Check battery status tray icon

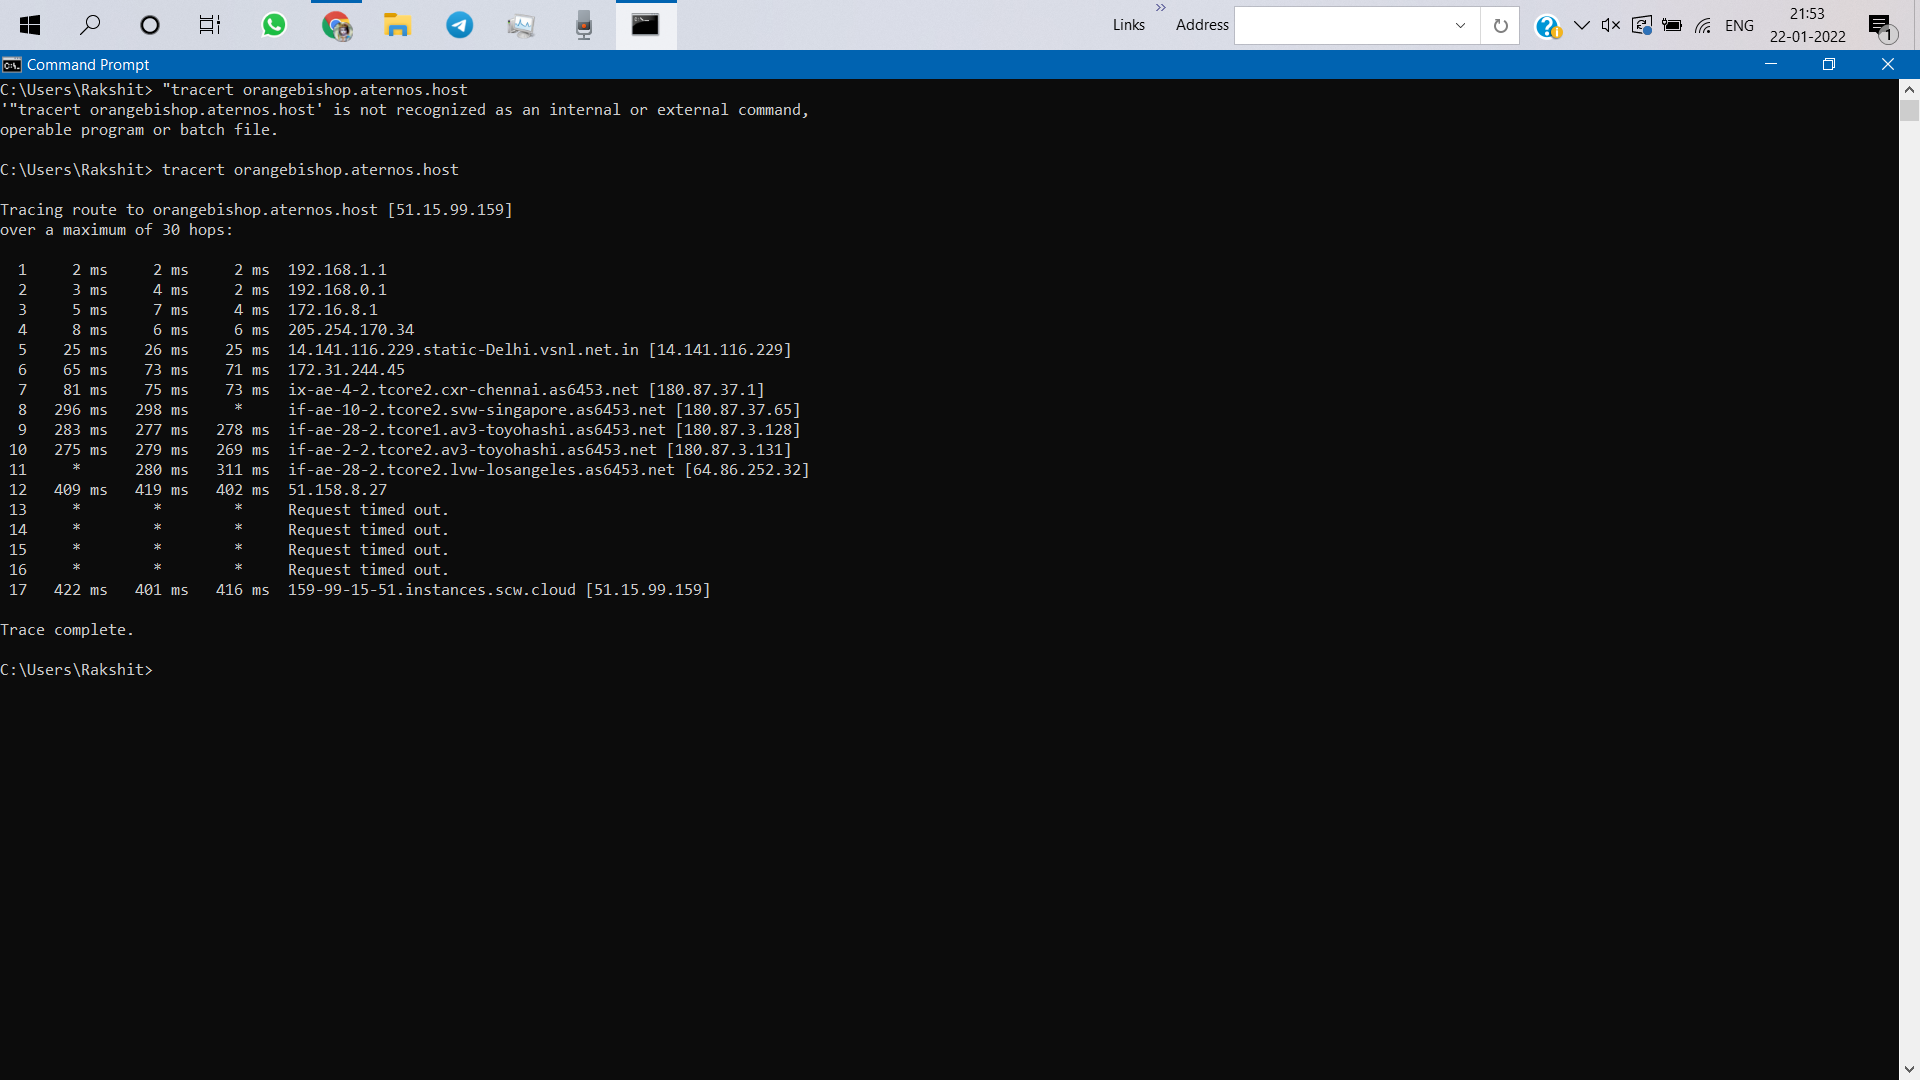click(1672, 25)
